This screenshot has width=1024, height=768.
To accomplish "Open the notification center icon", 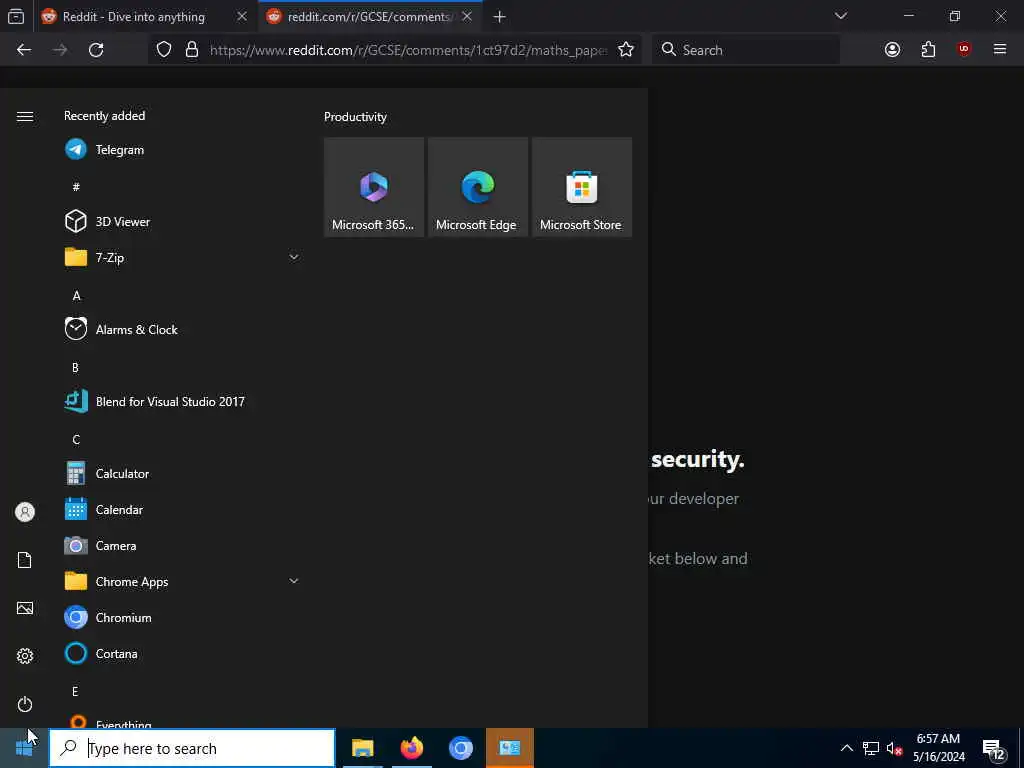I will pyautogui.click(x=994, y=750).
